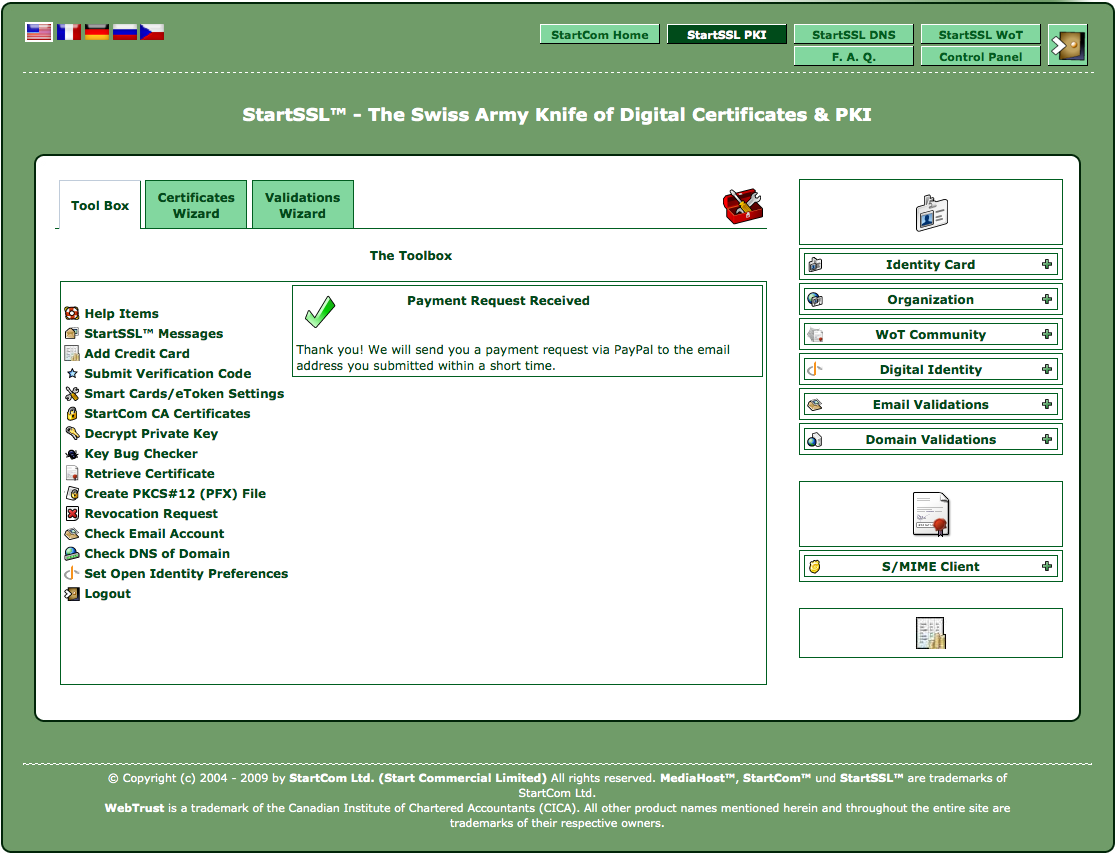The image size is (1116, 854).
Task: Expand Email Validations section plus sign
Action: [x=1046, y=404]
